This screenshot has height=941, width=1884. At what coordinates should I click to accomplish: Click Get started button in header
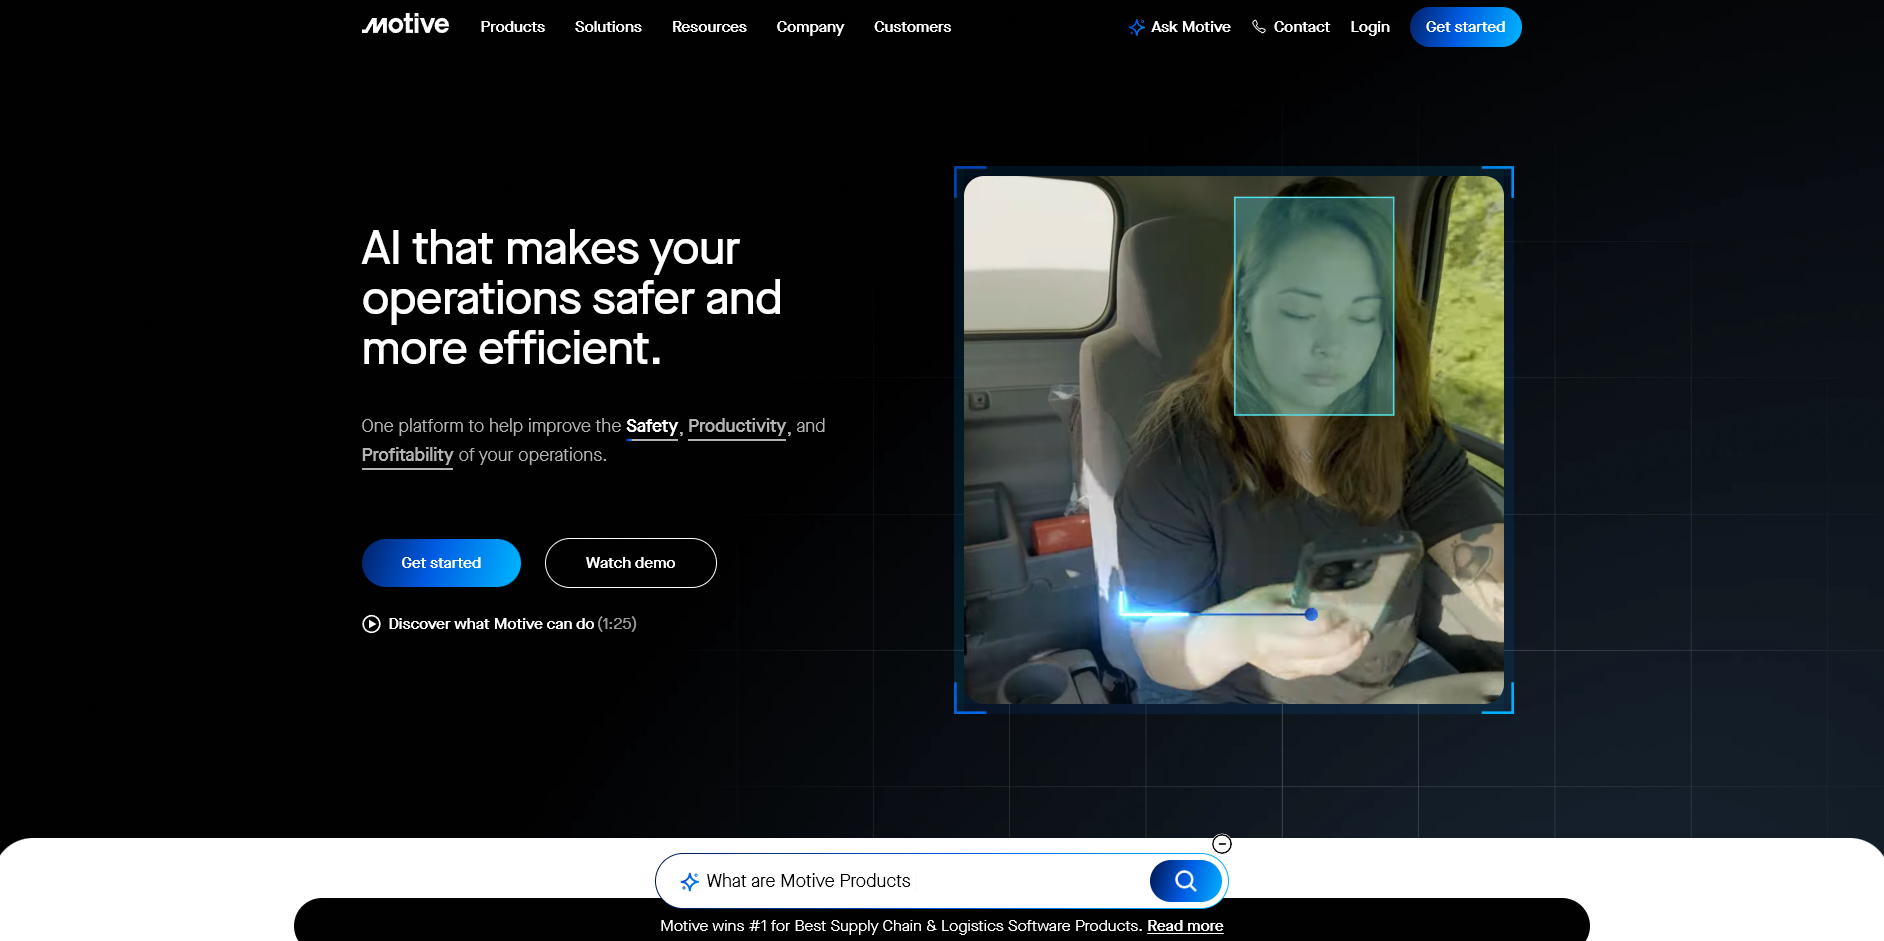[1465, 27]
